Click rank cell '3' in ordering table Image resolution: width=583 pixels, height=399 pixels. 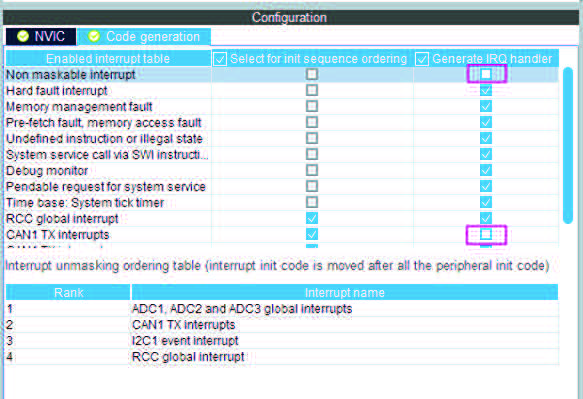[10, 341]
